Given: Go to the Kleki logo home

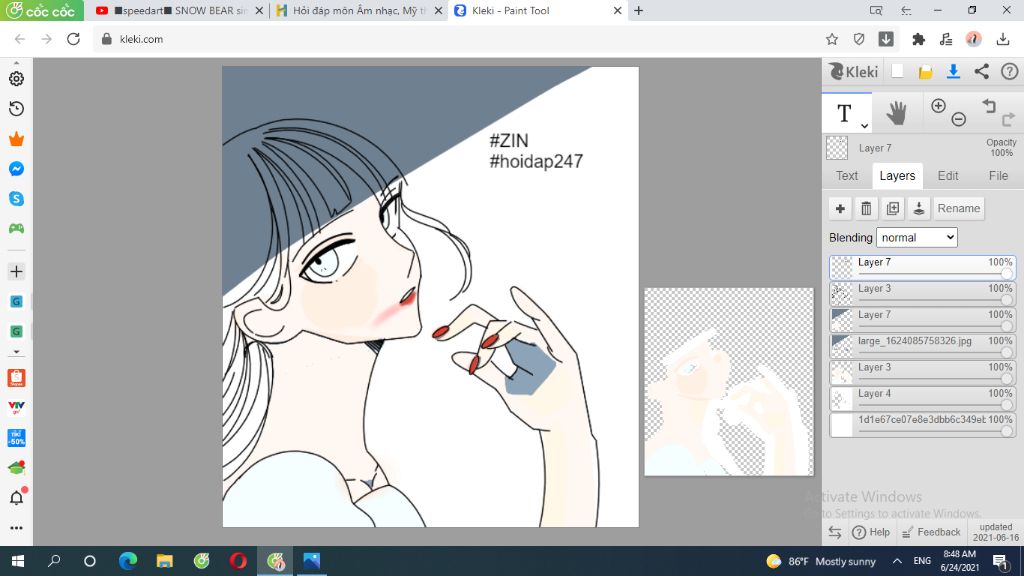Looking at the screenshot, I should point(854,71).
